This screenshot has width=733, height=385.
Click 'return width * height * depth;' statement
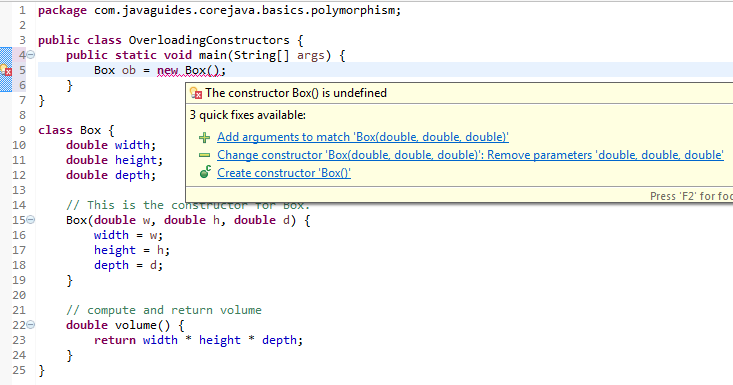pyautogui.click(x=198, y=340)
